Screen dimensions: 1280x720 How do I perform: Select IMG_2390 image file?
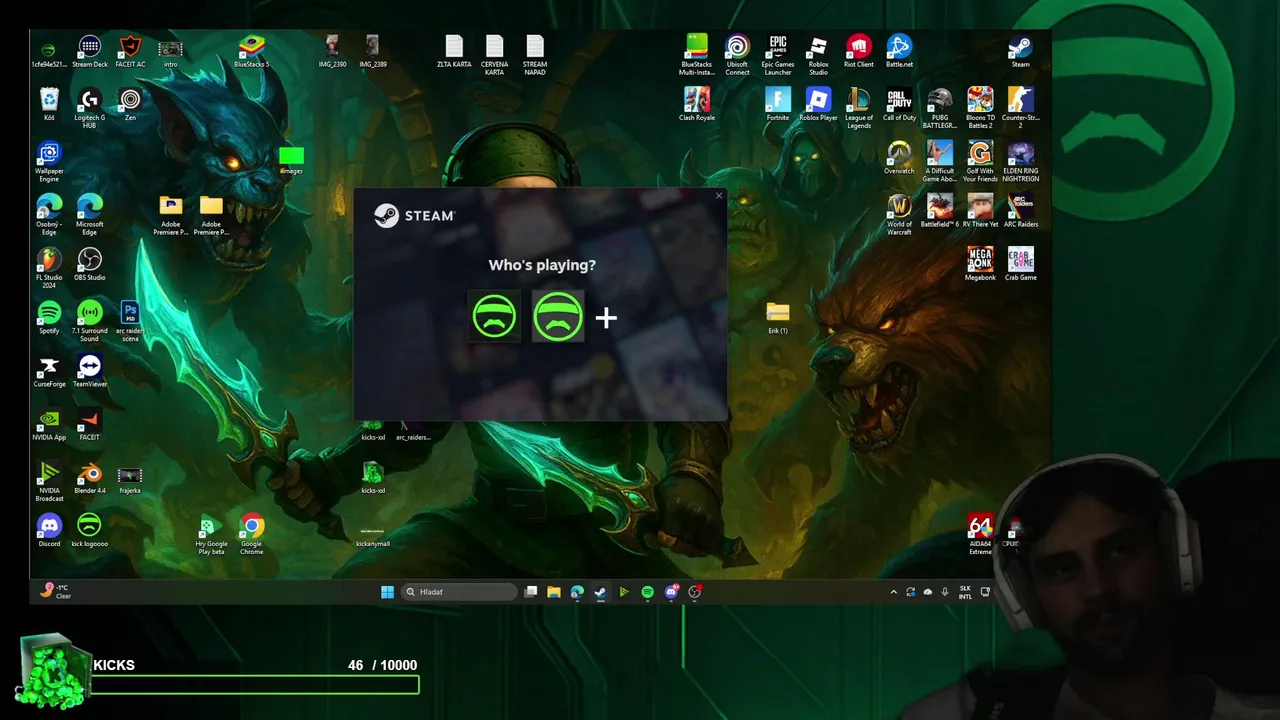[332, 52]
